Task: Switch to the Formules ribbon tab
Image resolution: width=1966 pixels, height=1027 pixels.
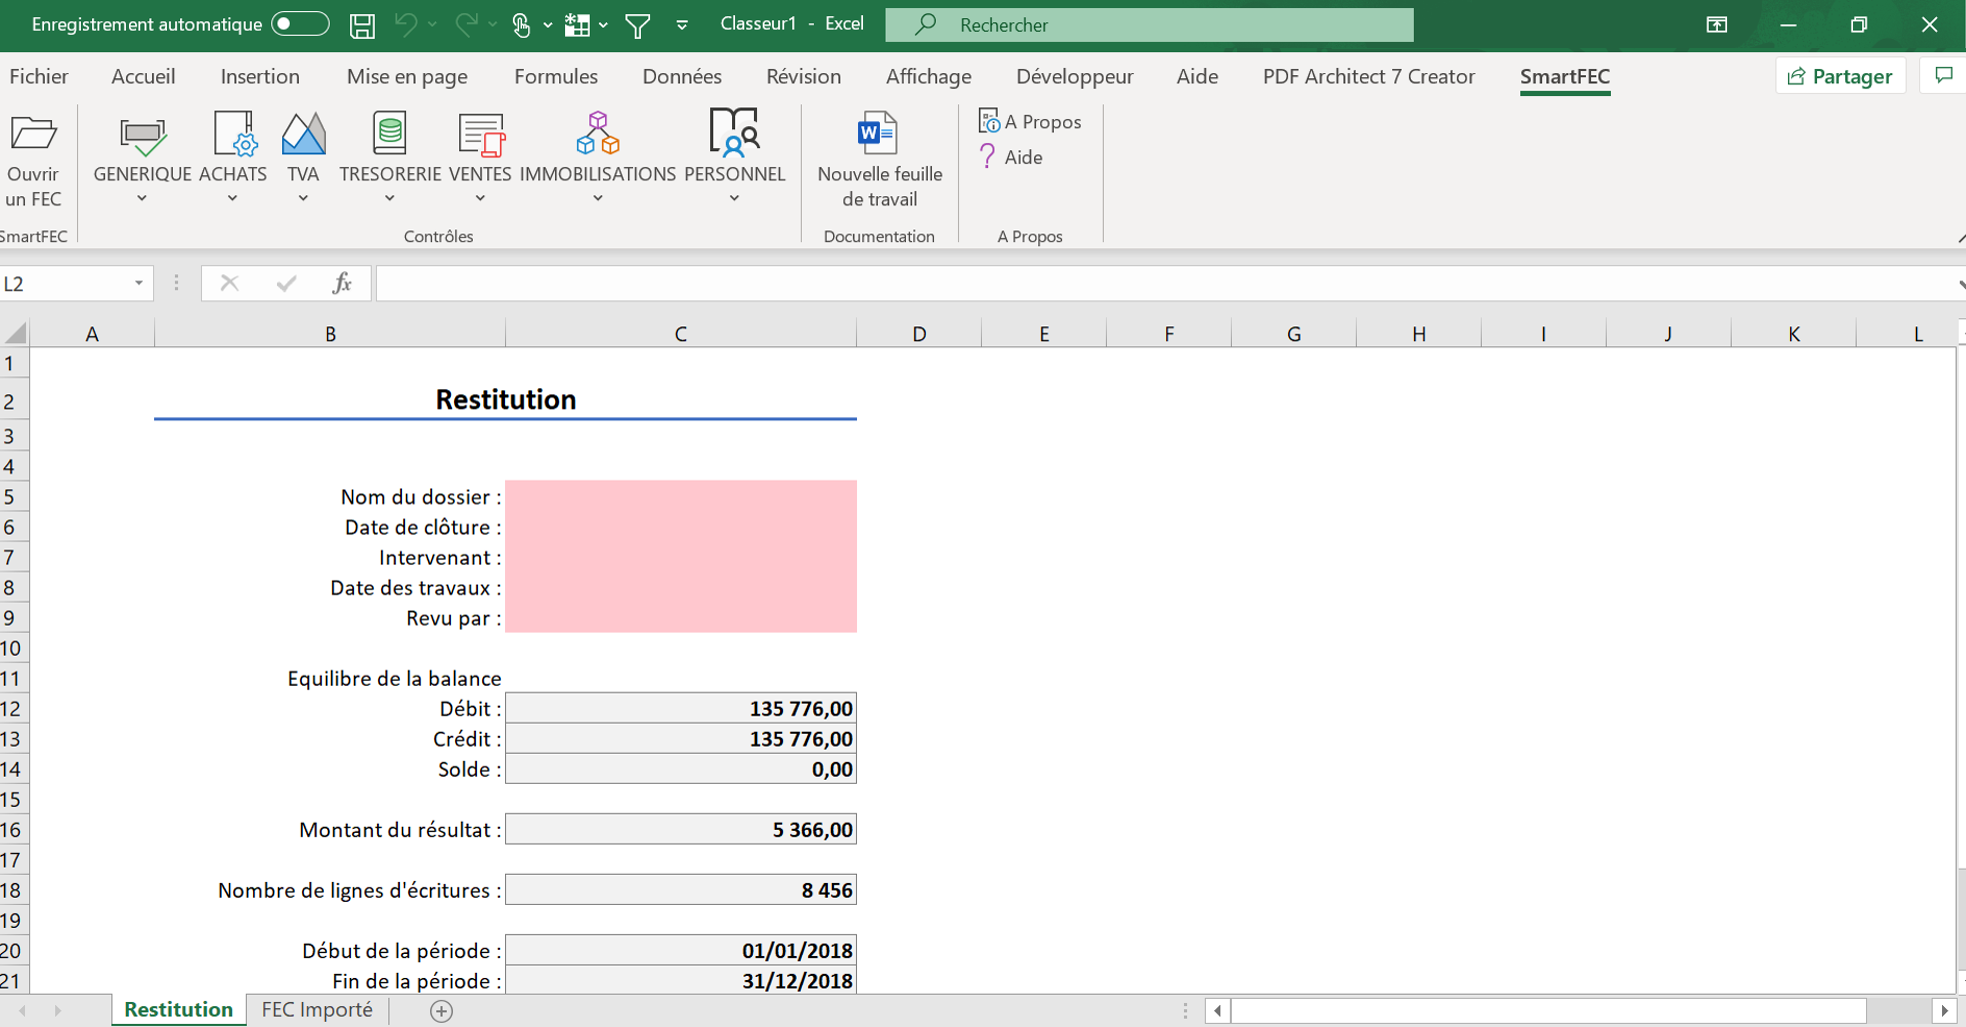Action: click(555, 77)
